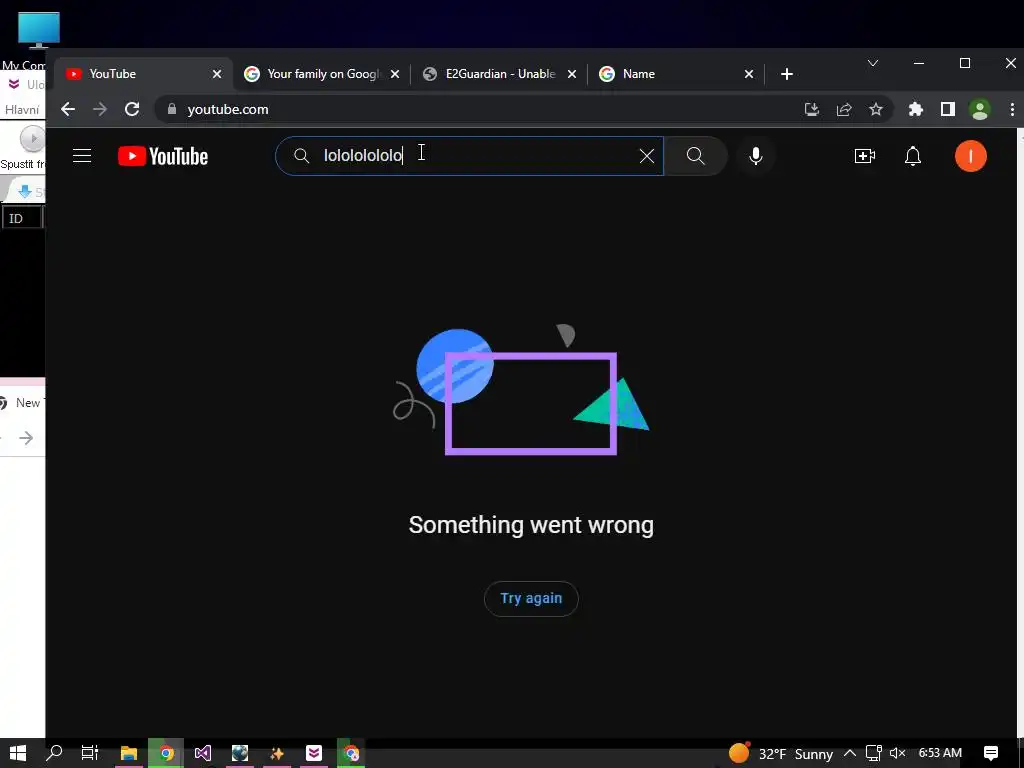Open the Create video icon

coord(865,156)
